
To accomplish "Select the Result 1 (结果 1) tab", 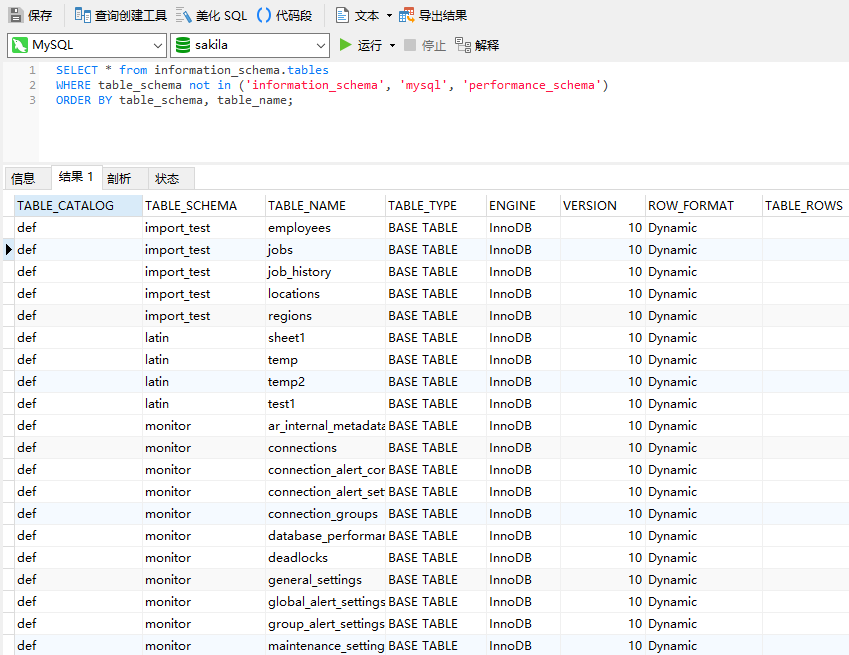I will point(76,177).
